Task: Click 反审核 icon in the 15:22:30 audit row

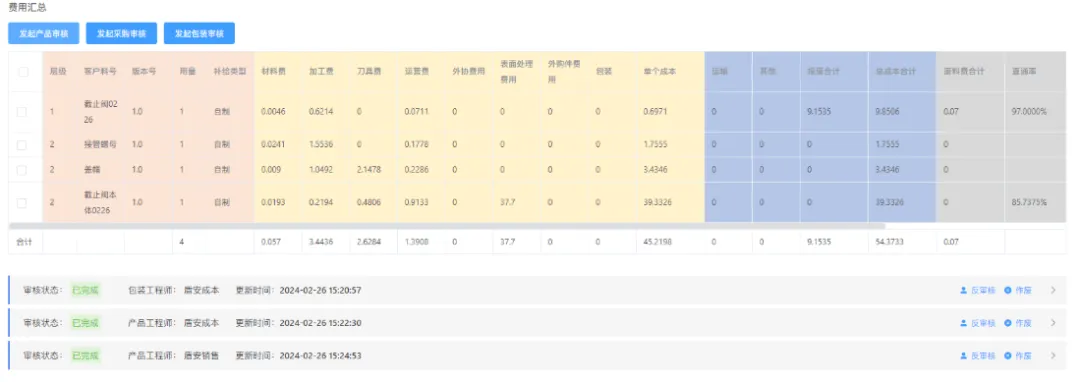Action: (x=964, y=323)
